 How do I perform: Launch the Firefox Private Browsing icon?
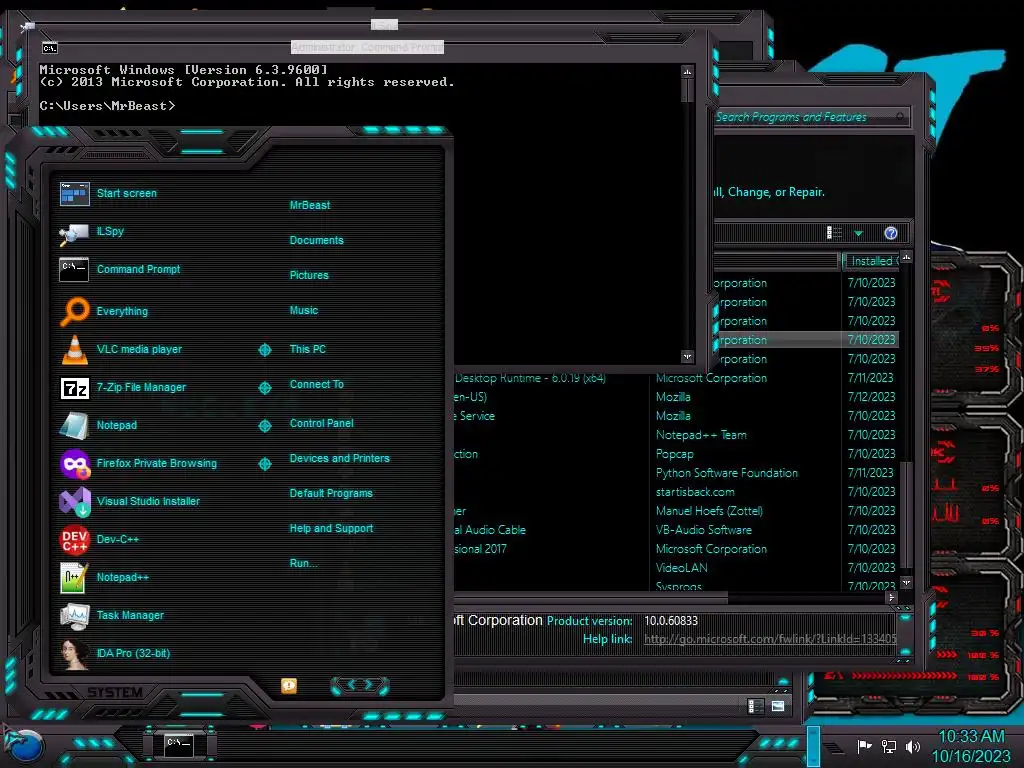pos(74,464)
